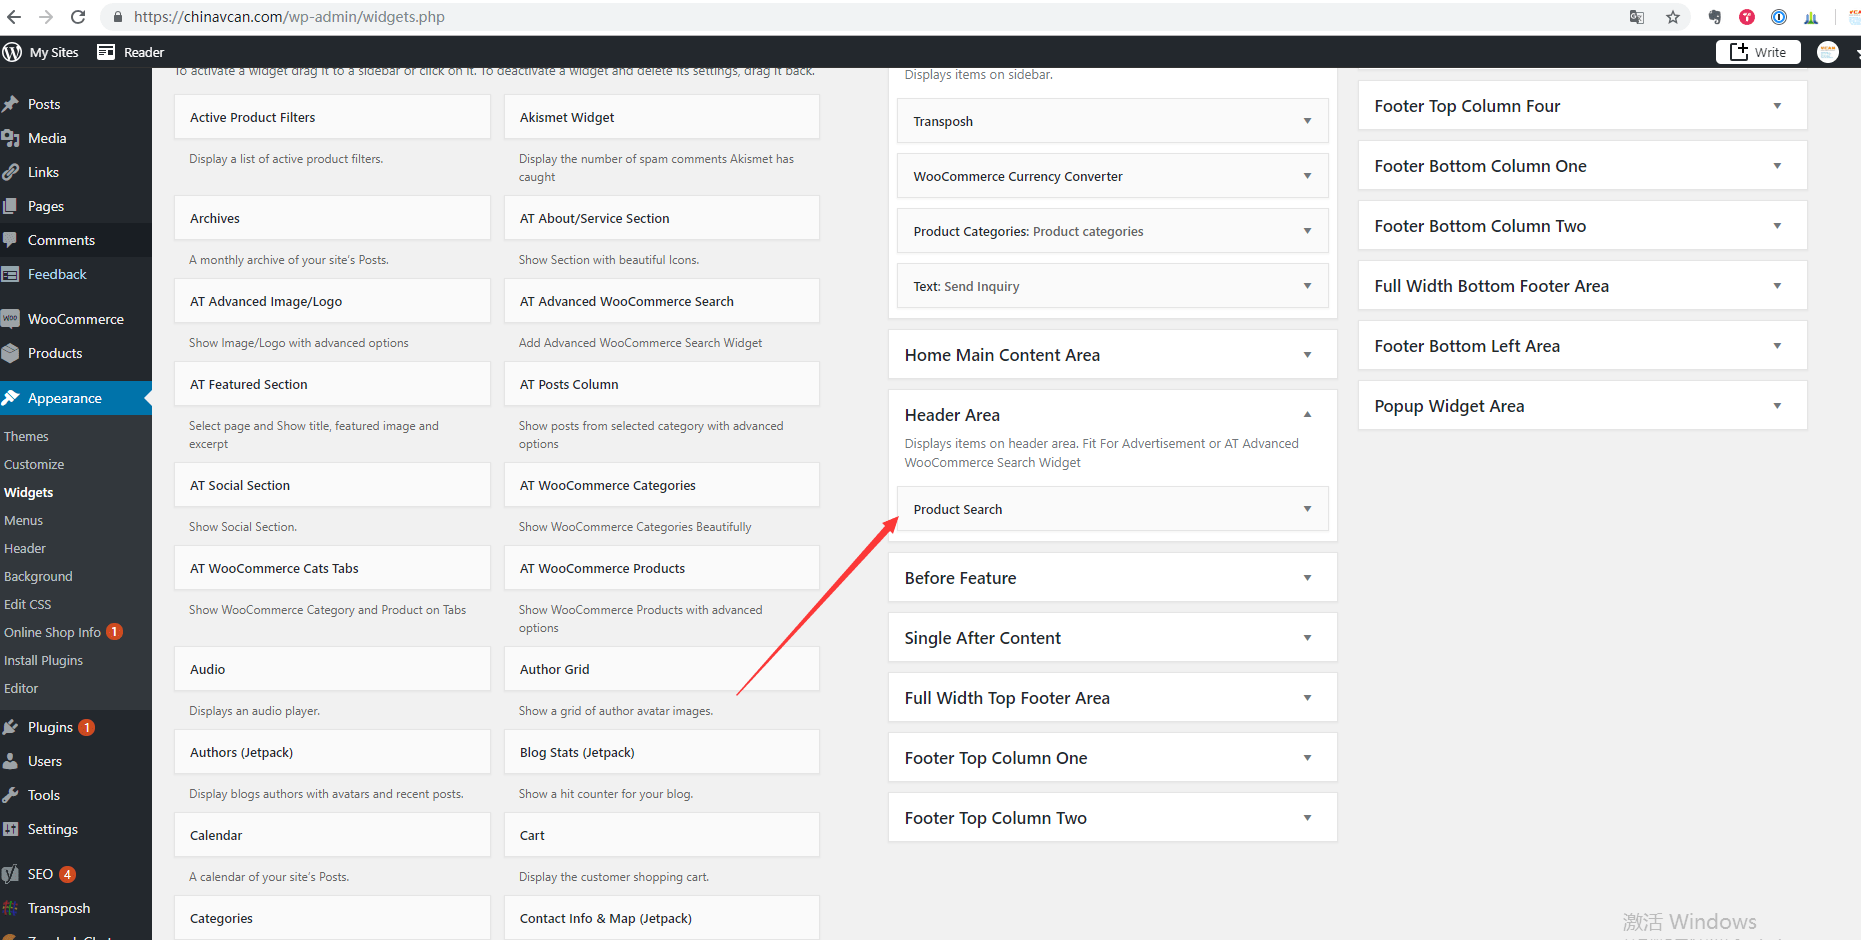Click the SEO Yoast icon in sidebar
The height and width of the screenshot is (940, 1861).
coord(11,874)
